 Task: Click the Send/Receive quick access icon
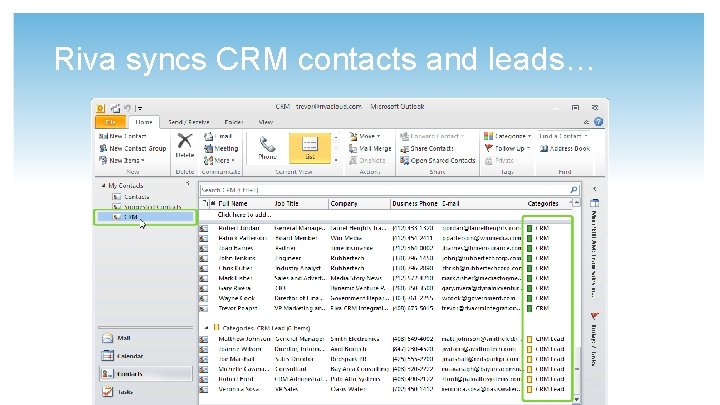pos(115,108)
